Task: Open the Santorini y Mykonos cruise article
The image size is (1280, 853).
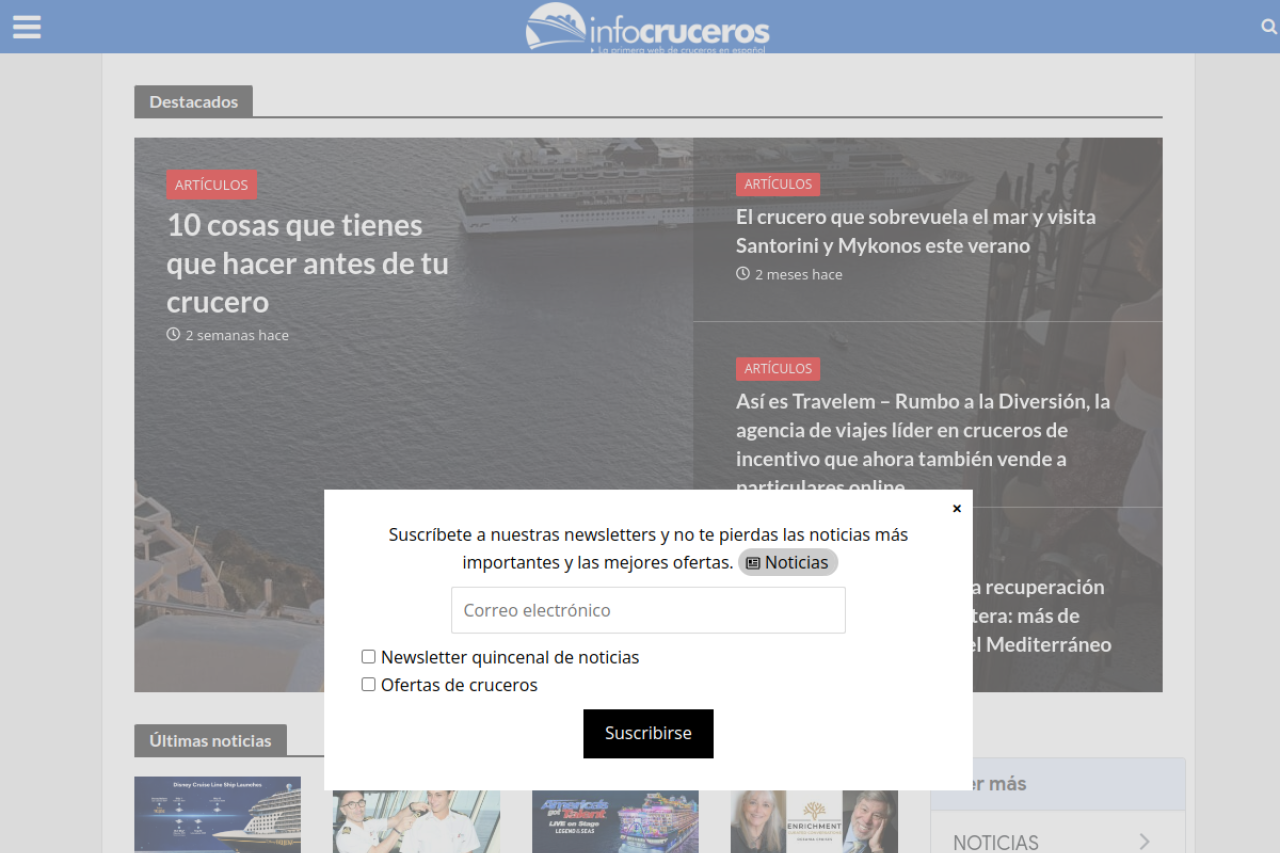Action: 916,231
